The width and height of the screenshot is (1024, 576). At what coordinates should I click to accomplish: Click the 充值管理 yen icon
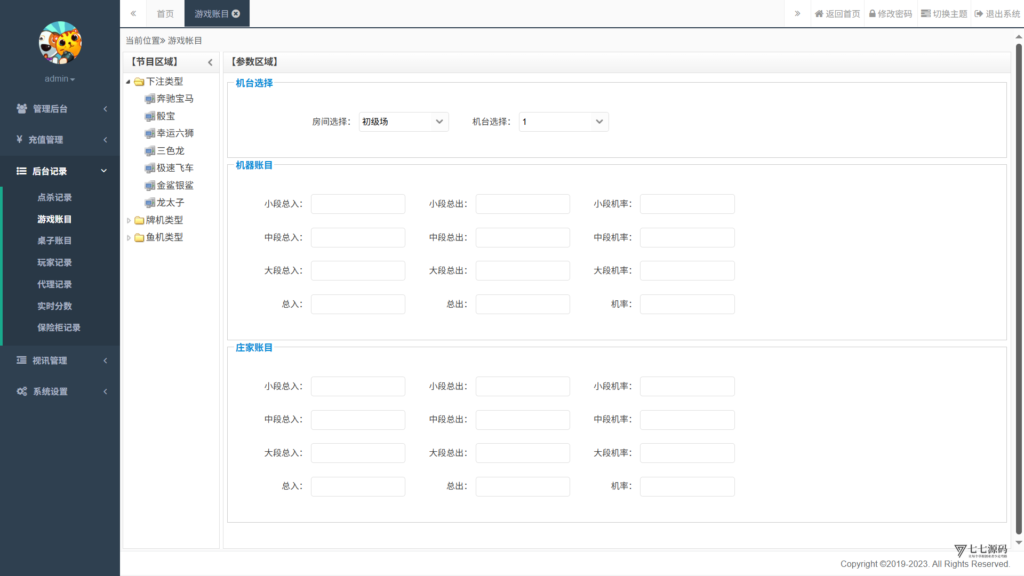click(20, 139)
